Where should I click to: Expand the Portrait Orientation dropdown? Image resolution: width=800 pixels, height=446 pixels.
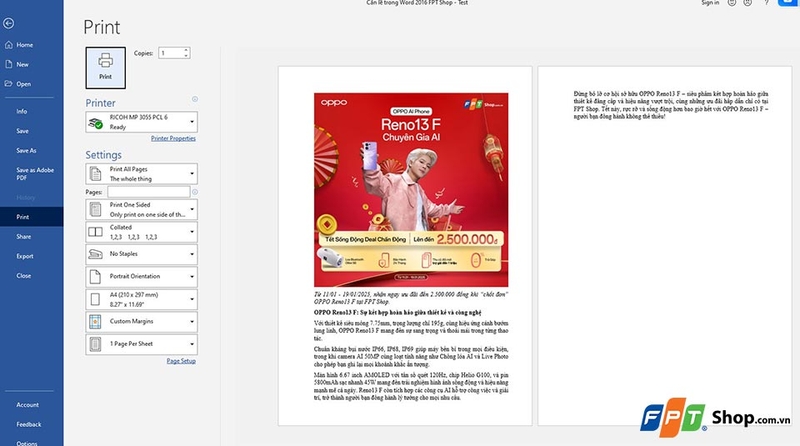click(x=141, y=277)
